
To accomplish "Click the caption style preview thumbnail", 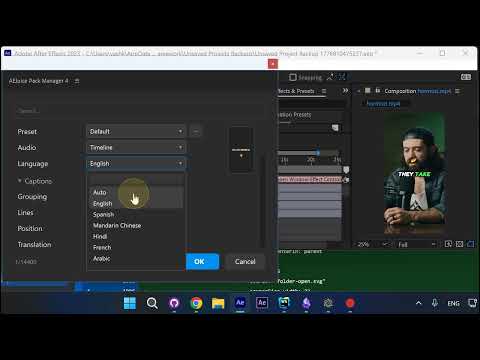I will click(x=241, y=149).
